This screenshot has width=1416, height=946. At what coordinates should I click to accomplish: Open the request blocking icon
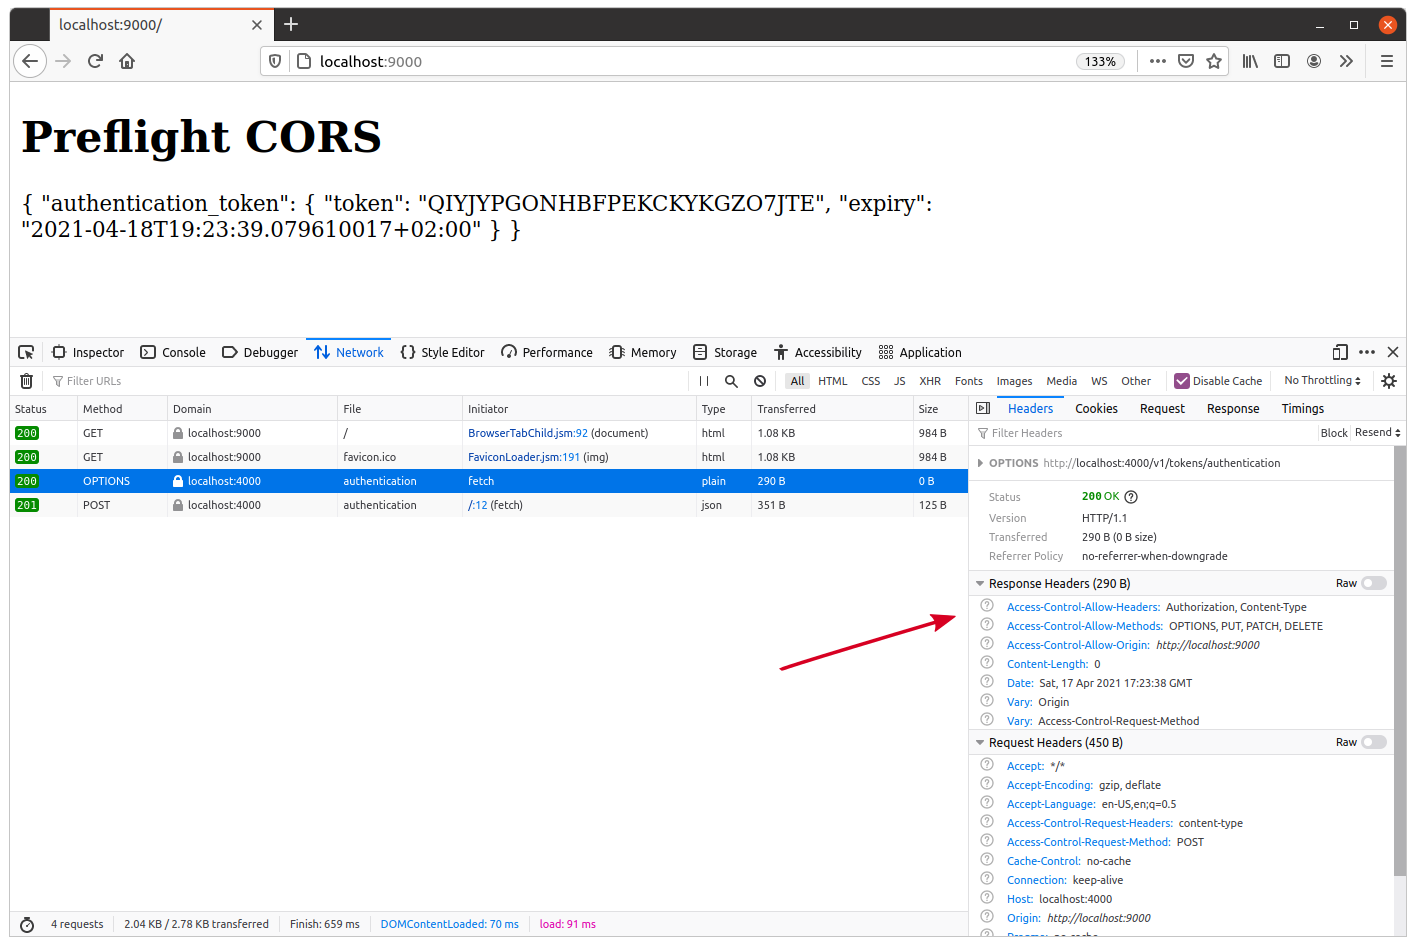tap(760, 381)
